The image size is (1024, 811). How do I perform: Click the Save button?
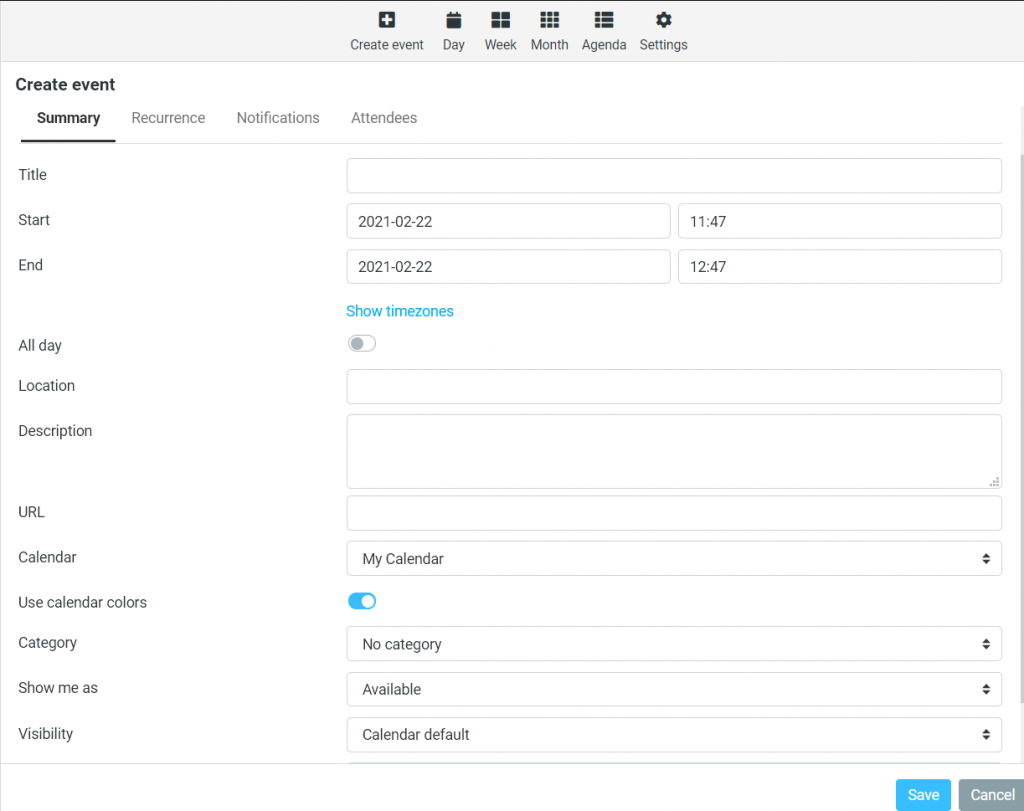[x=923, y=795]
